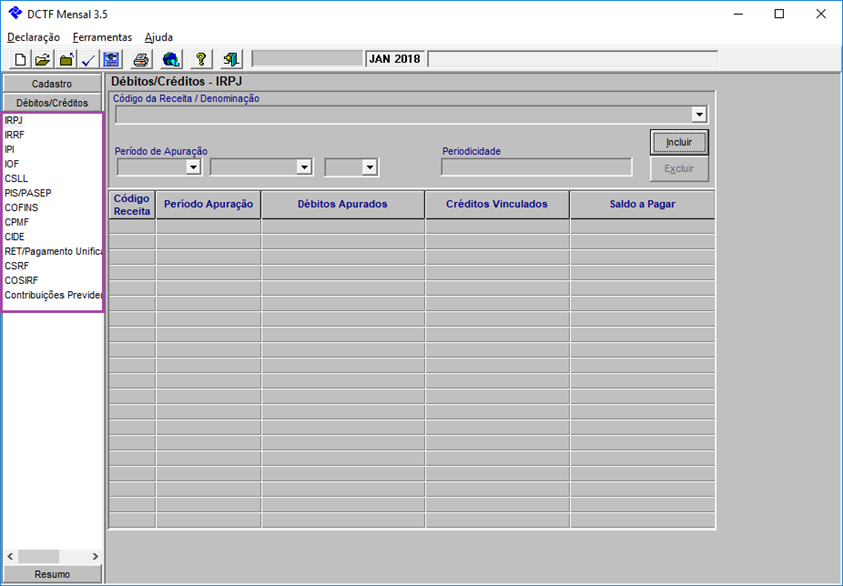This screenshot has width=843, height=586.
Task: Select IRRF in the tax list
Action: 15,135
